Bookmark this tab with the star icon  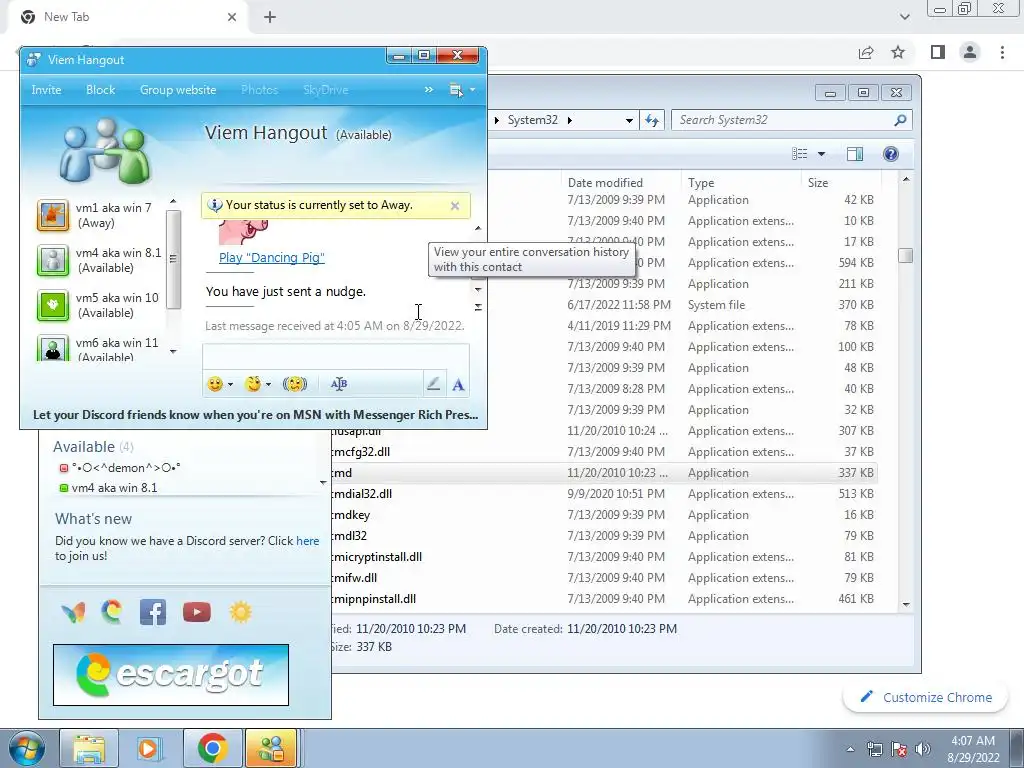coord(898,52)
